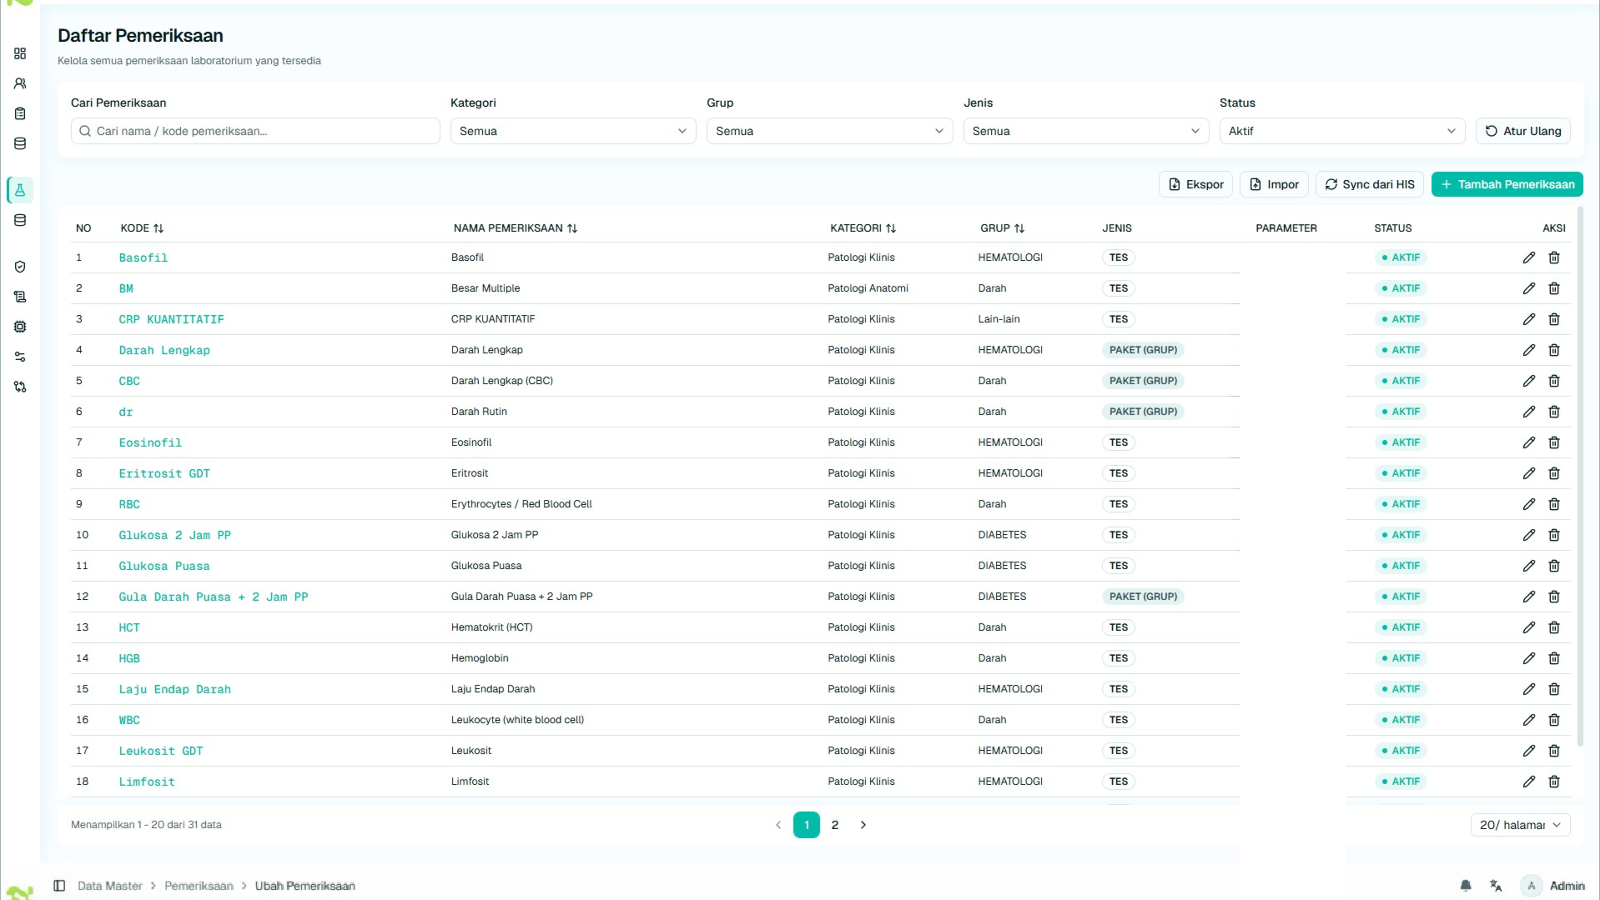Screen dimensions: 1600x900
Task: Click the language translate icon
Action: [1496, 886]
